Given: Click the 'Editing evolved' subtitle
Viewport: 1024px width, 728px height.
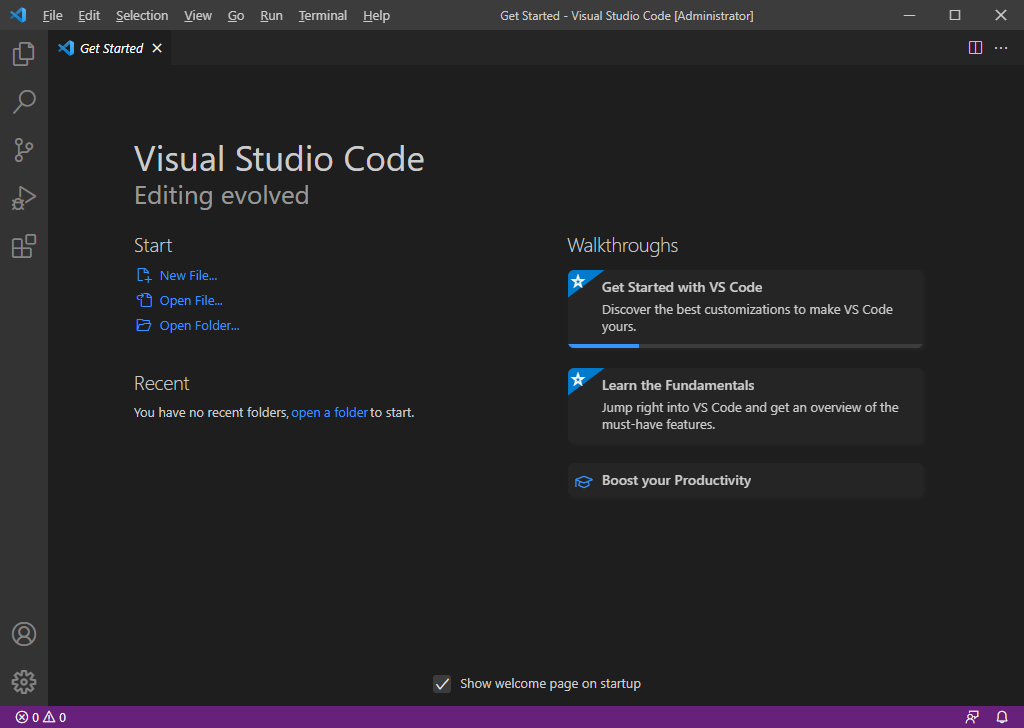Looking at the screenshot, I should click(221, 195).
